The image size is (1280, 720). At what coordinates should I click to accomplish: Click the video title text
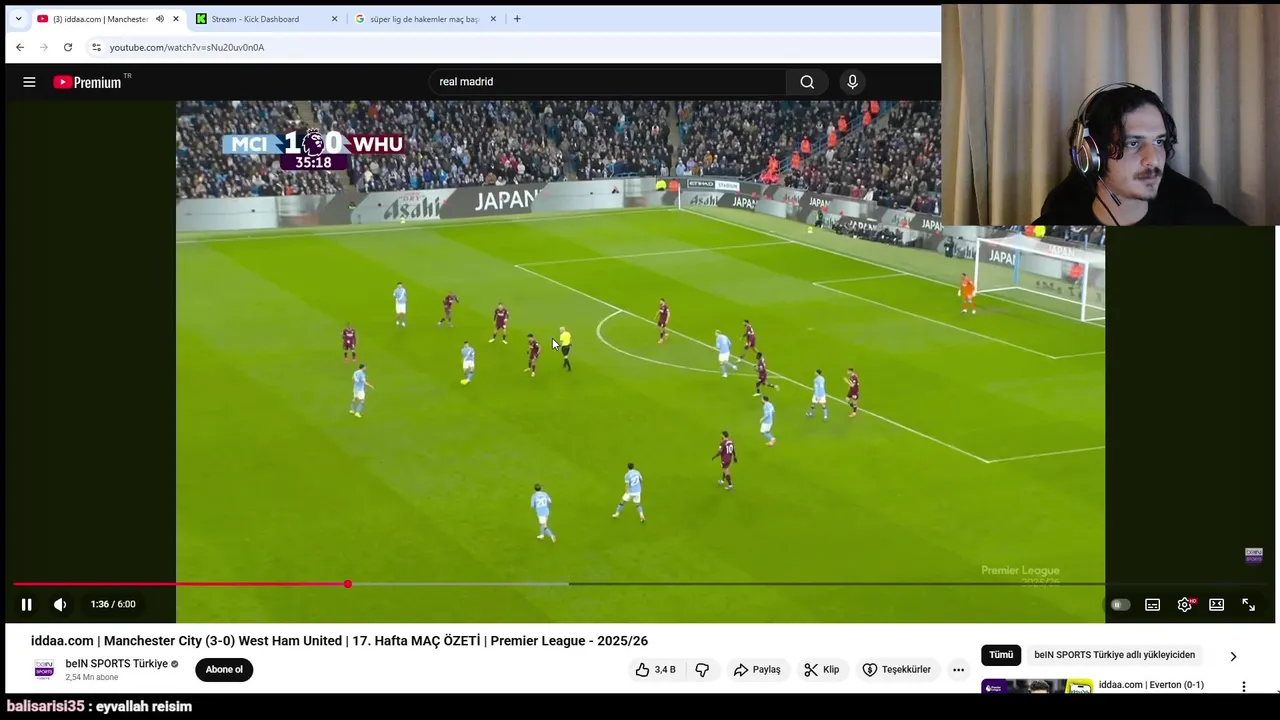tap(339, 641)
